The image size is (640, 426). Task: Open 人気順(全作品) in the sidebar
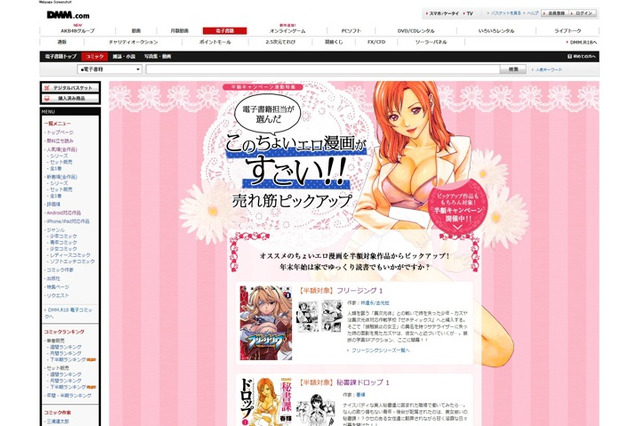pyautogui.click(x=62, y=149)
